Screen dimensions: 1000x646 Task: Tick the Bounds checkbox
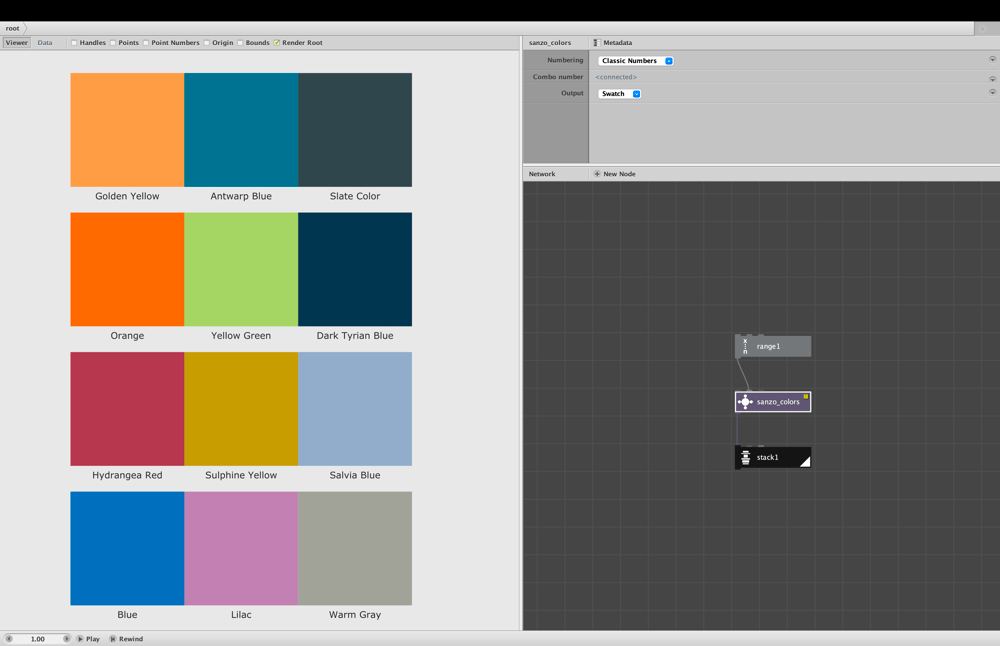240,43
